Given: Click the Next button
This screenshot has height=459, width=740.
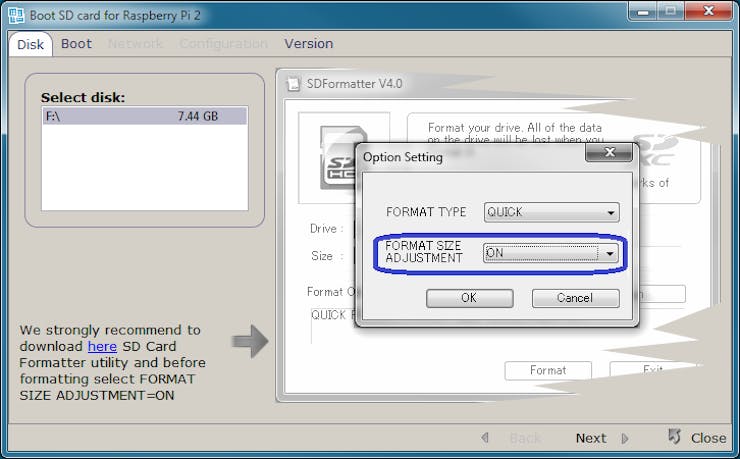Looking at the screenshot, I should [591, 438].
